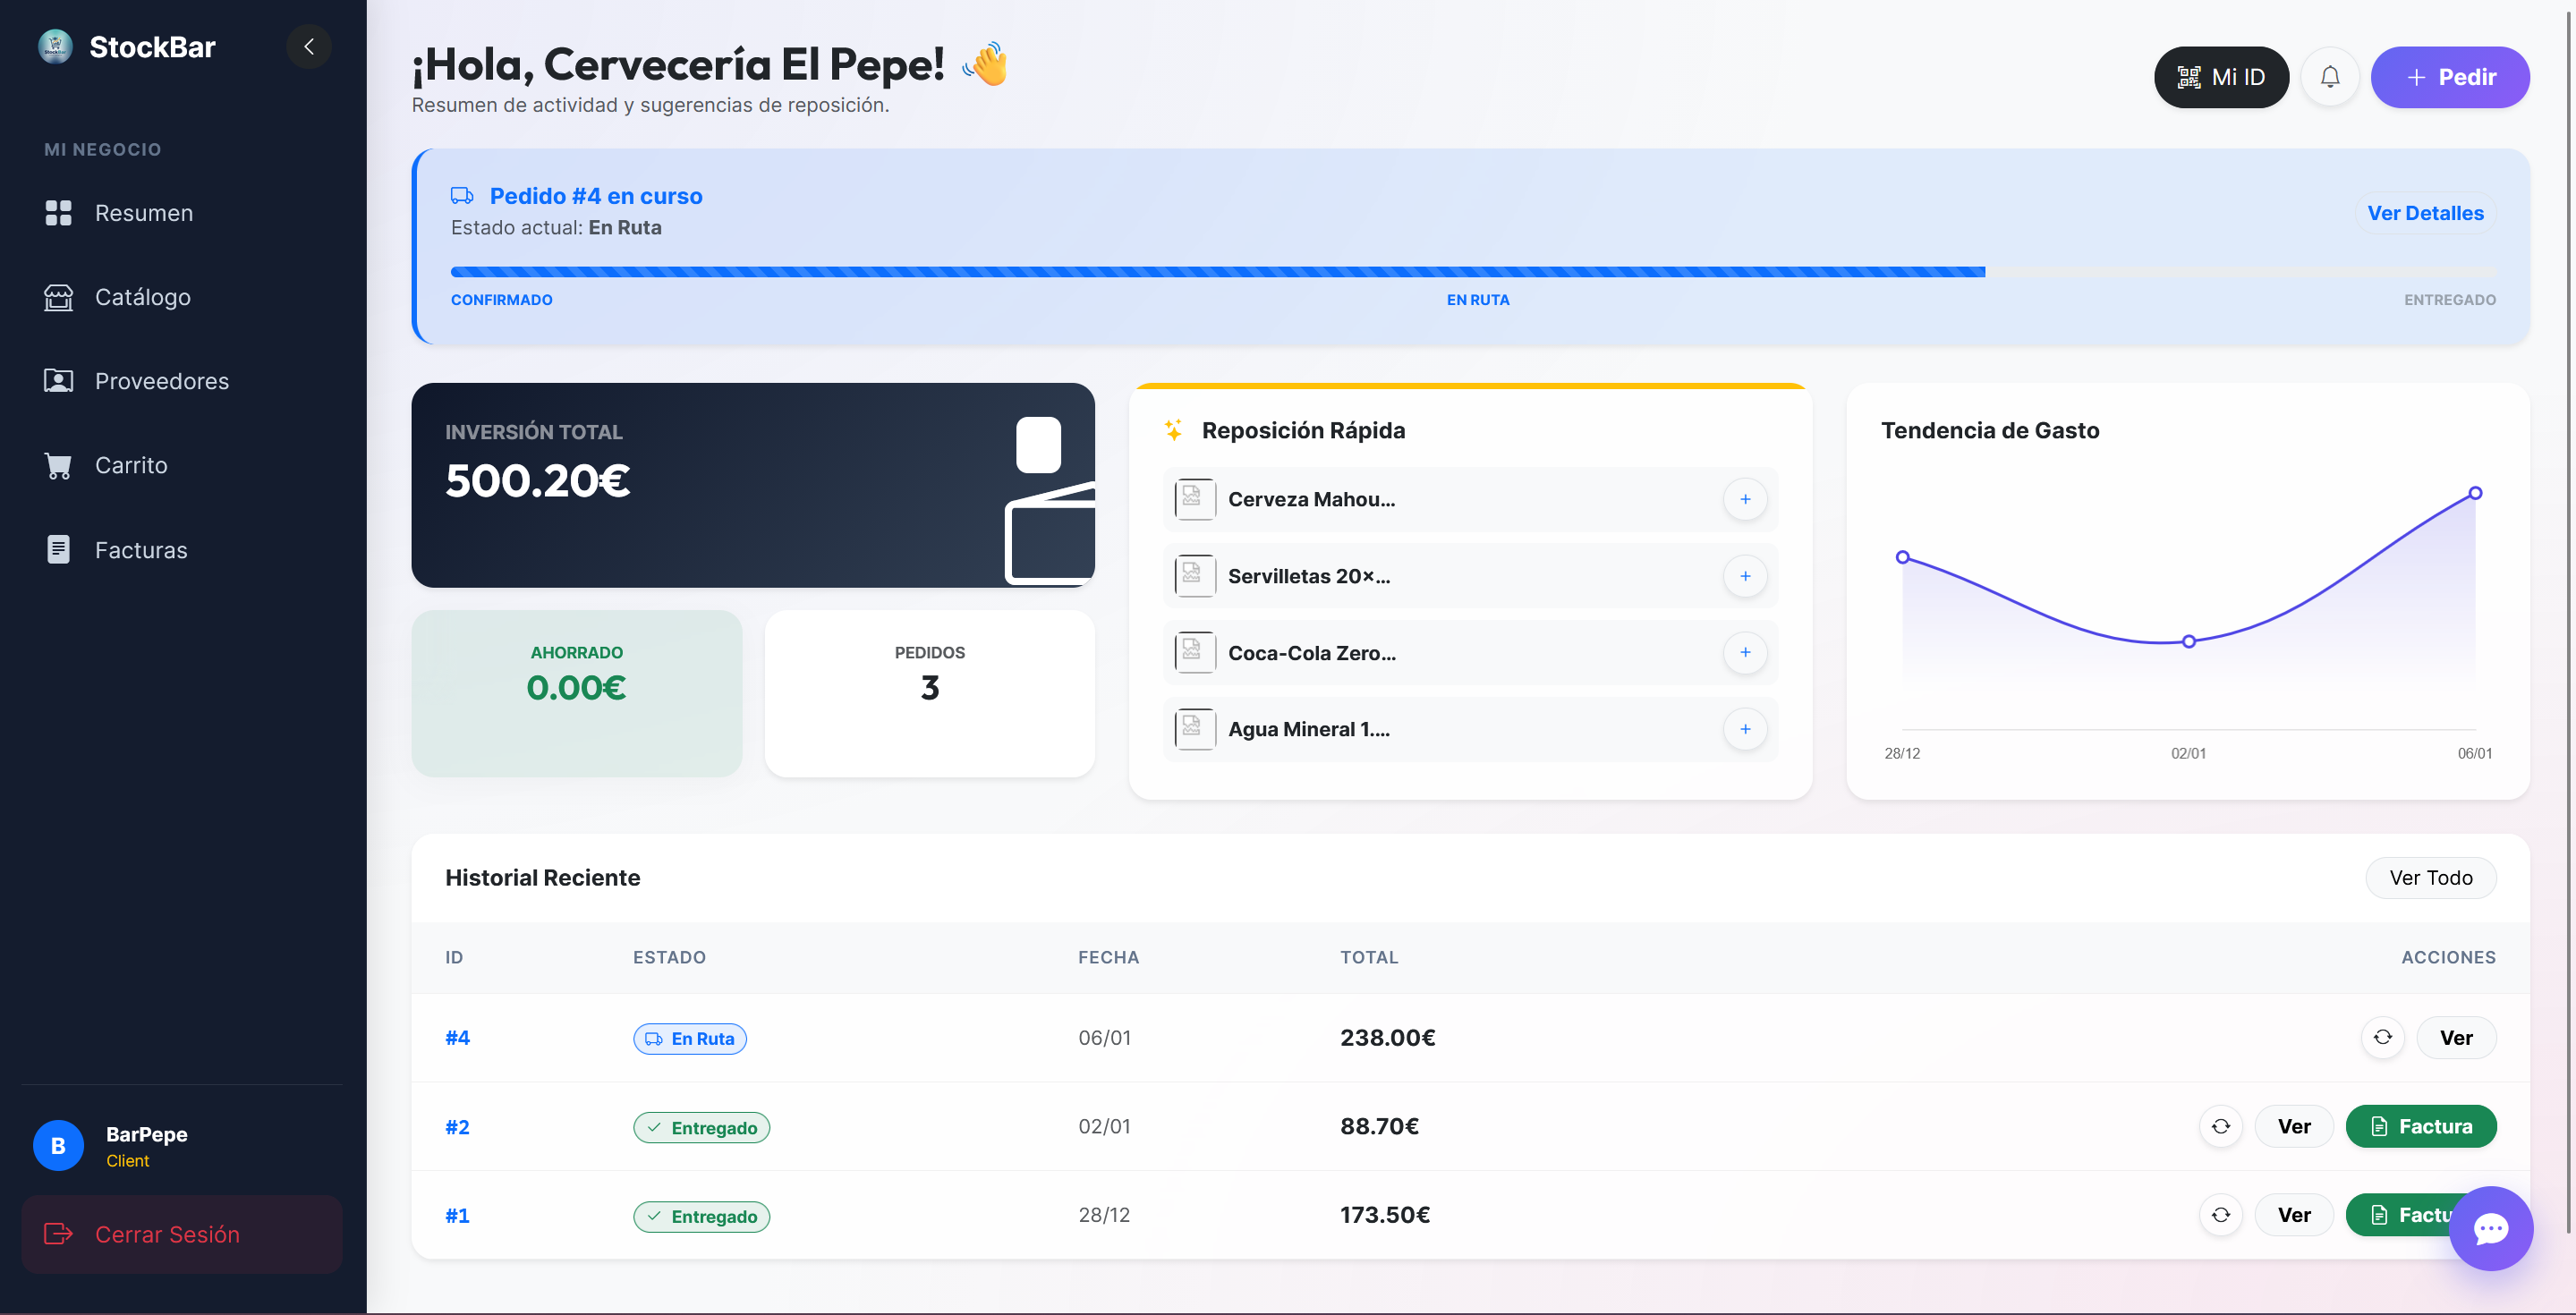The height and width of the screenshot is (1315, 2576).
Task: Click the Carrito shopping cart icon
Action: click(58, 466)
